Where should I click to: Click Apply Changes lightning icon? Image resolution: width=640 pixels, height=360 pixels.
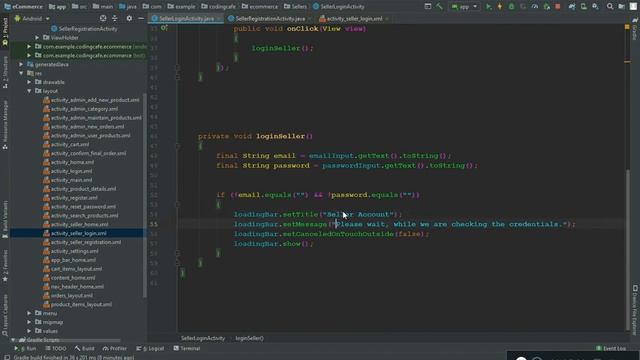pyautogui.click(x=500, y=7)
